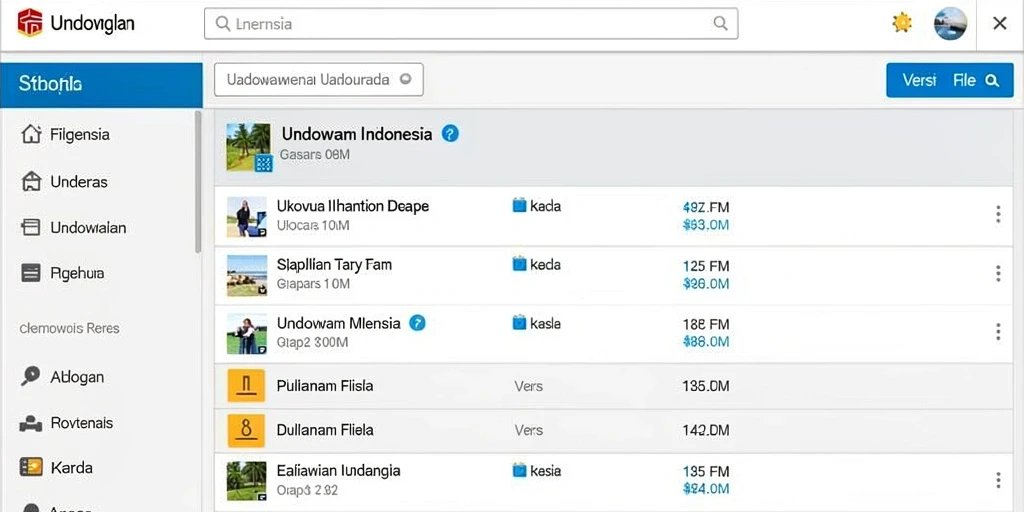The image size is (1024, 512).
Task: Click the main search input field
Action: [471, 24]
